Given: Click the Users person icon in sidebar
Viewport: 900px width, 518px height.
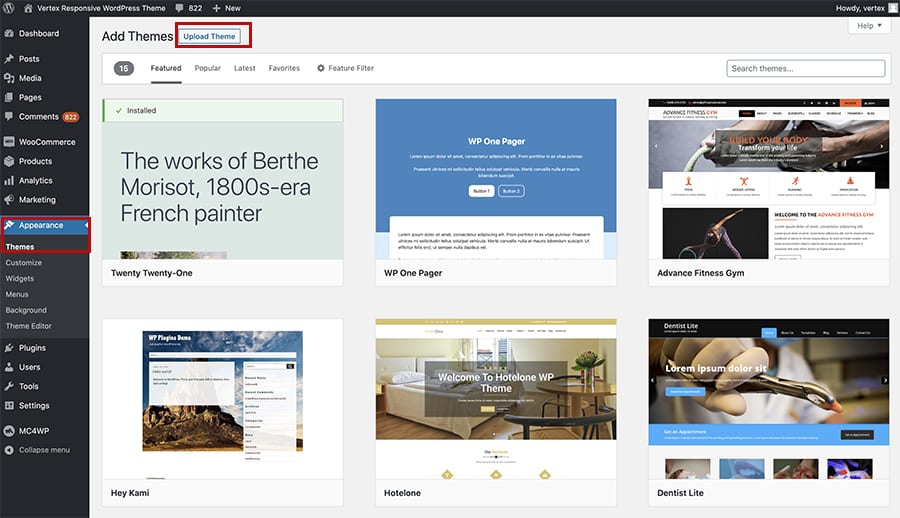Looking at the screenshot, I should pos(9,367).
